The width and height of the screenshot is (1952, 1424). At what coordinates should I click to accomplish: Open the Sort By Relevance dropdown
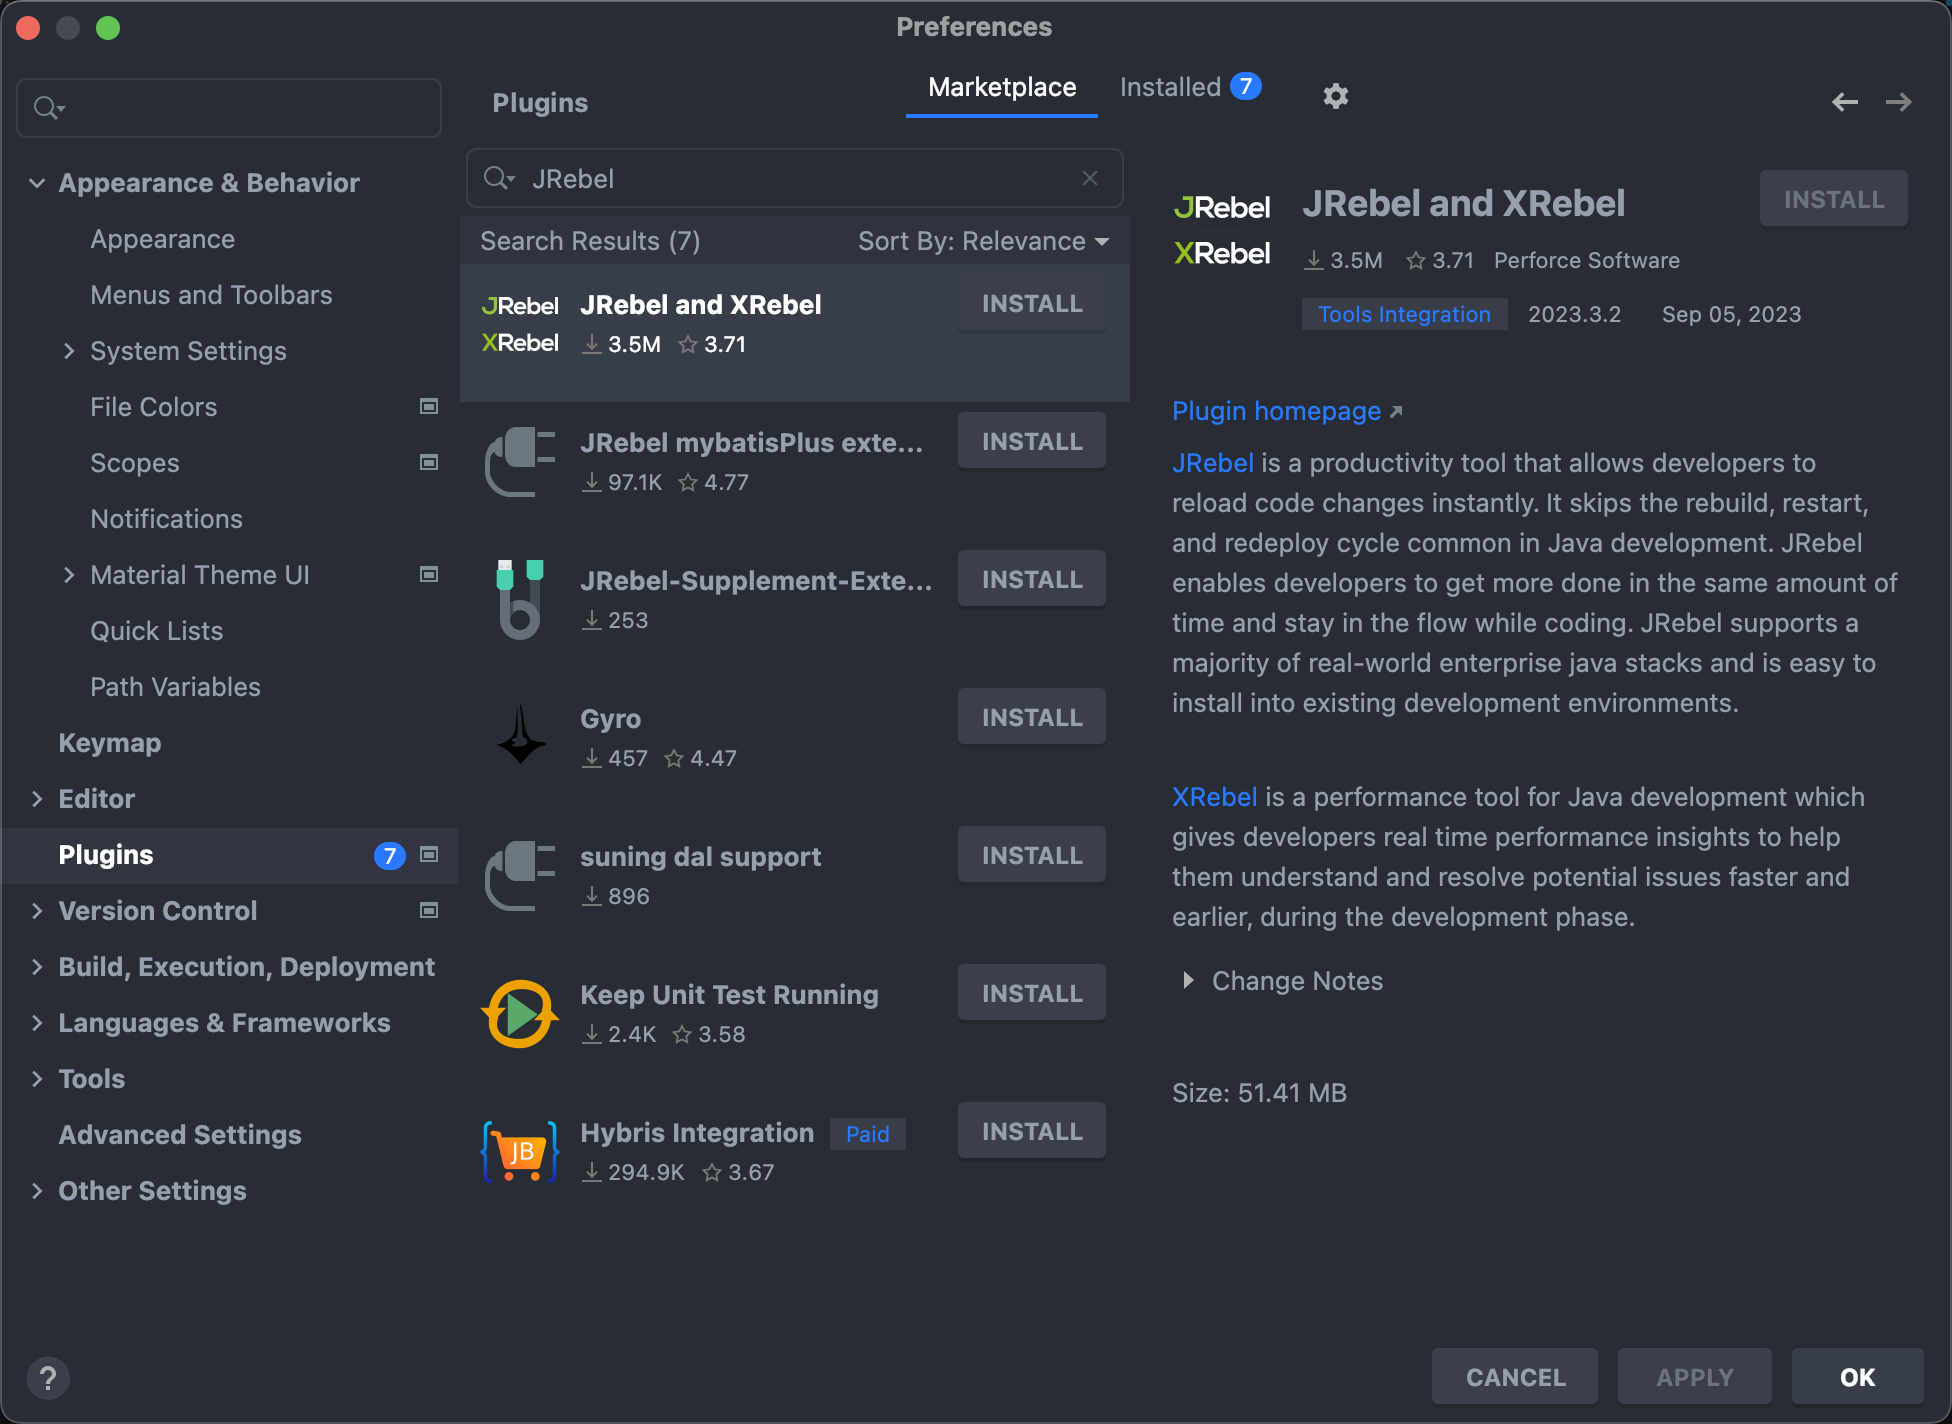point(983,241)
